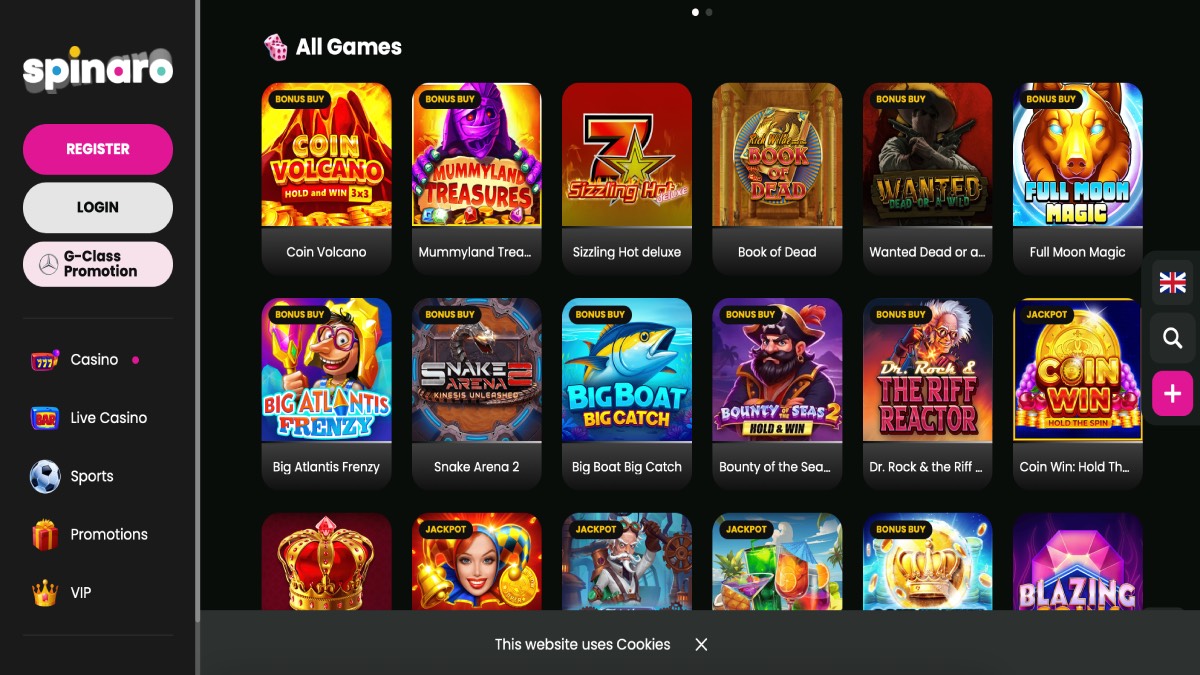The height and width of the screenshot is (675, 1200).
Task: Click the pink plus button
Action: click(x=1172, y=394)
